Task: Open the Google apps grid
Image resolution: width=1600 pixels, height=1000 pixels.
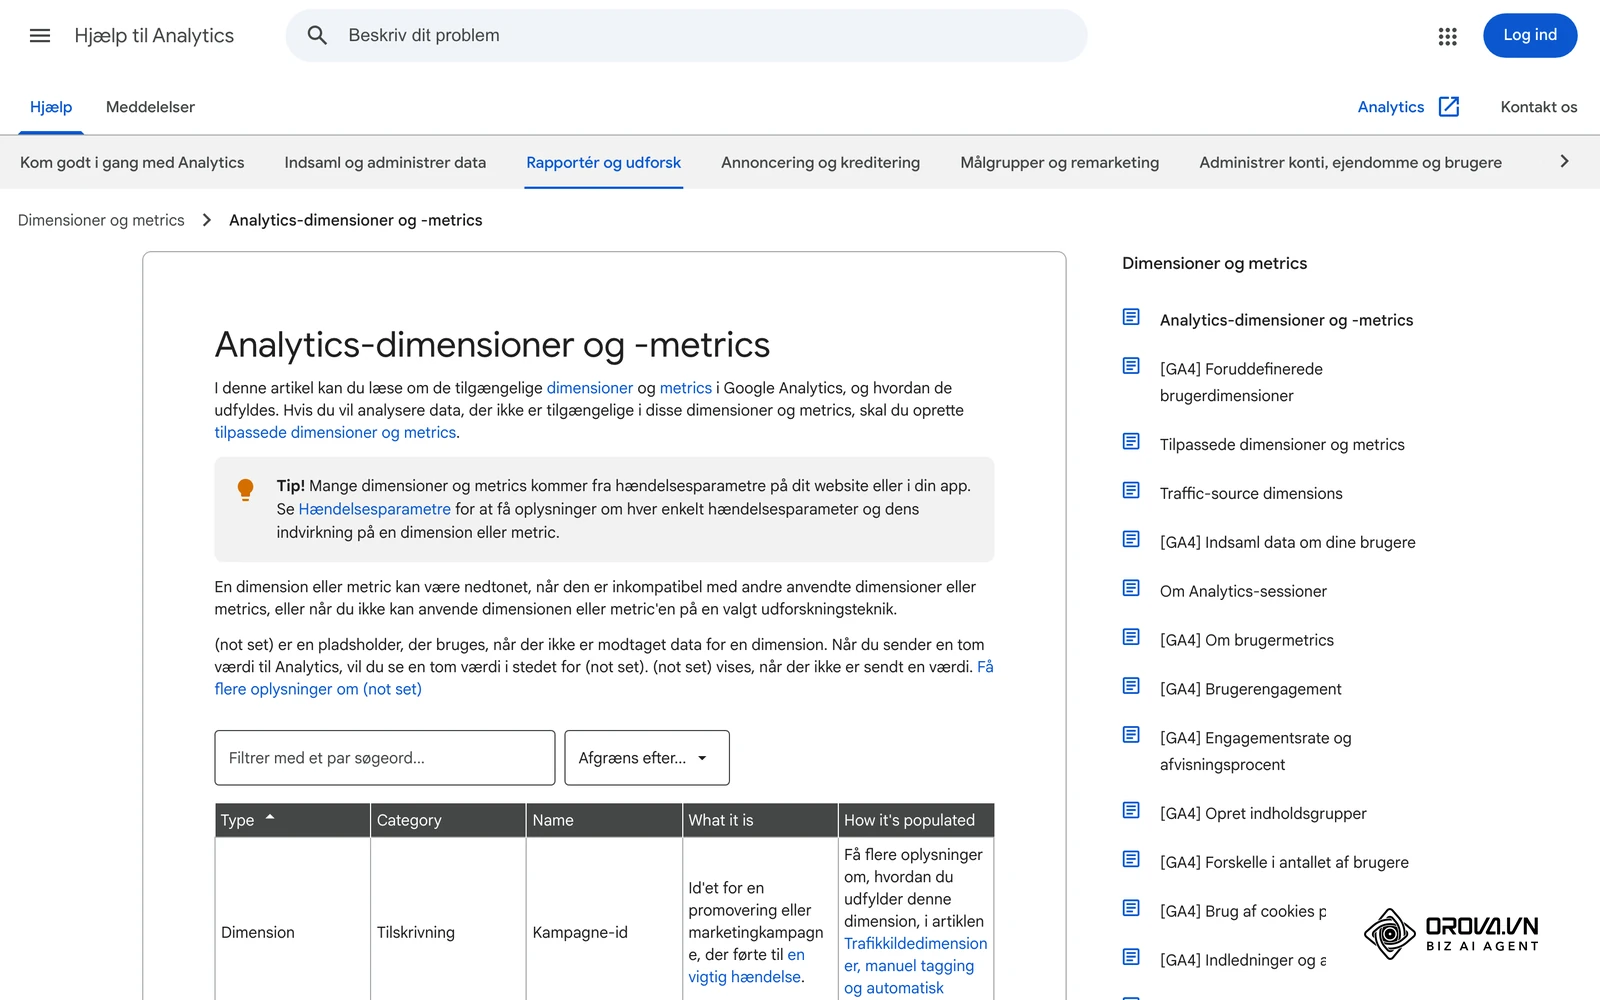Action: pyautogui.click(x=1447, y=36)
